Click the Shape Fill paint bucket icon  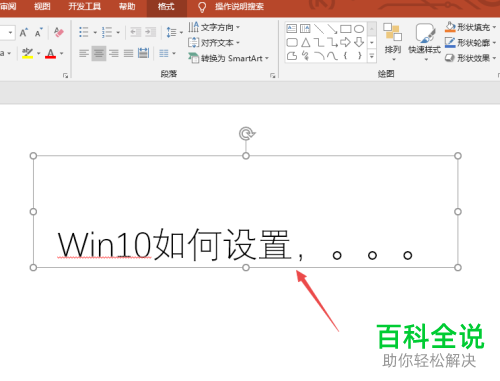coord(450,27)
